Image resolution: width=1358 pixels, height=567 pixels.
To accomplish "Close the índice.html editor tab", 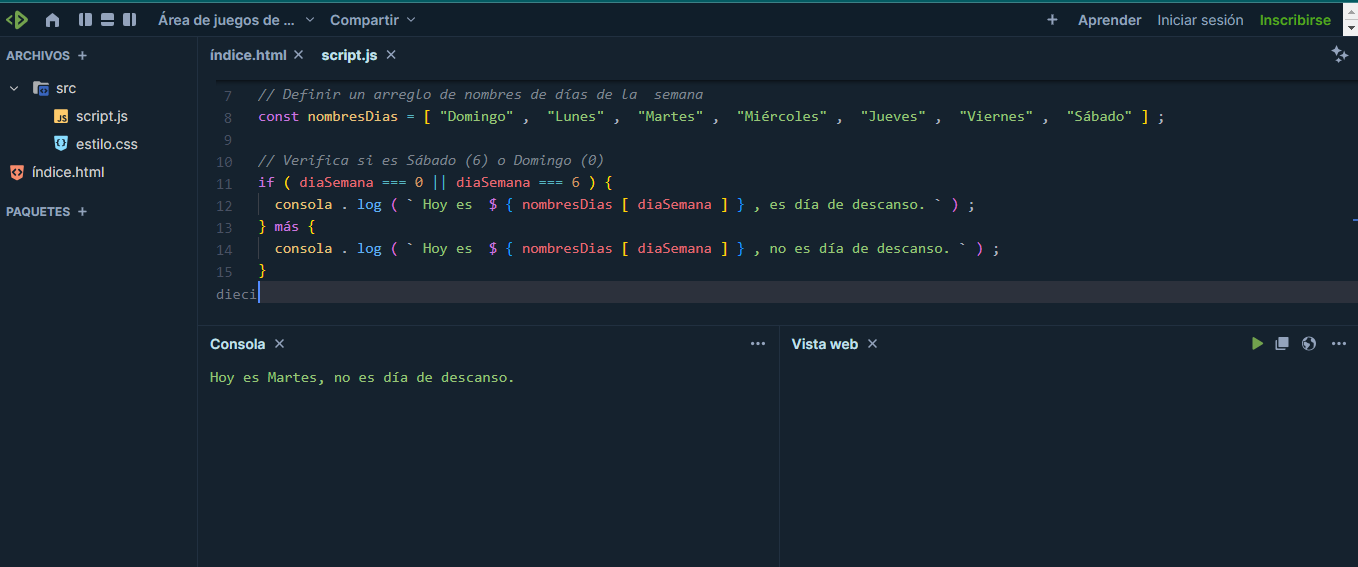I will (298, 55).
